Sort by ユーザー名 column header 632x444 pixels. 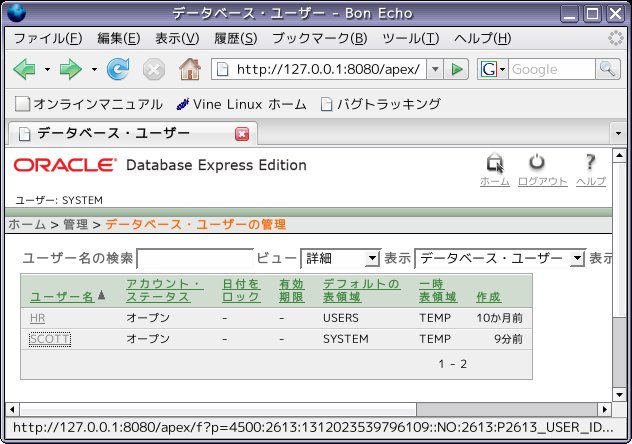(x=62, y=297)
